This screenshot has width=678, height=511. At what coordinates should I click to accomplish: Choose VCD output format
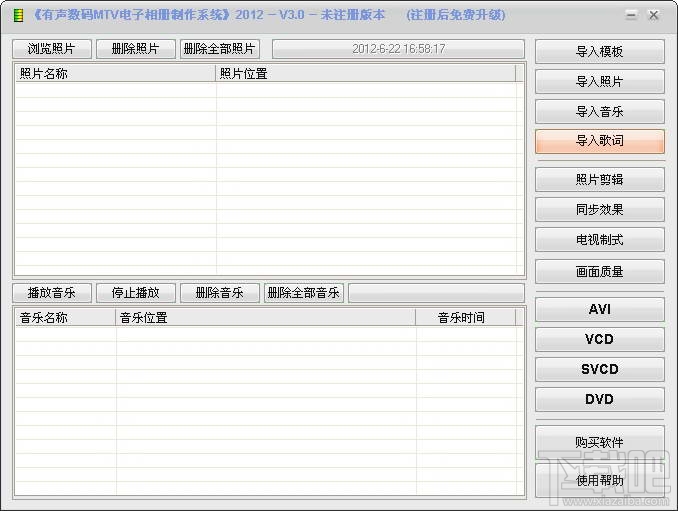click(x=600, y=339)
